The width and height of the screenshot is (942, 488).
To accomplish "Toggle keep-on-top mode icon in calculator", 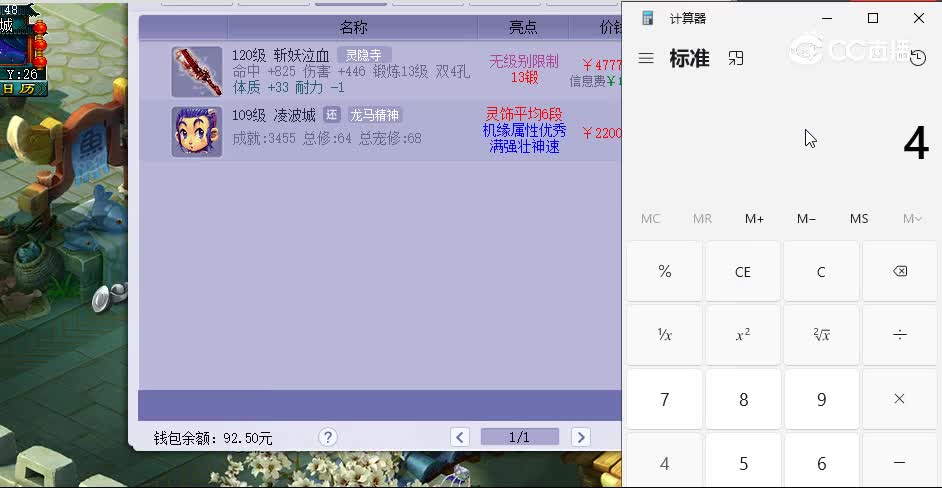I will pyautogui.click(x=735, y=58).
